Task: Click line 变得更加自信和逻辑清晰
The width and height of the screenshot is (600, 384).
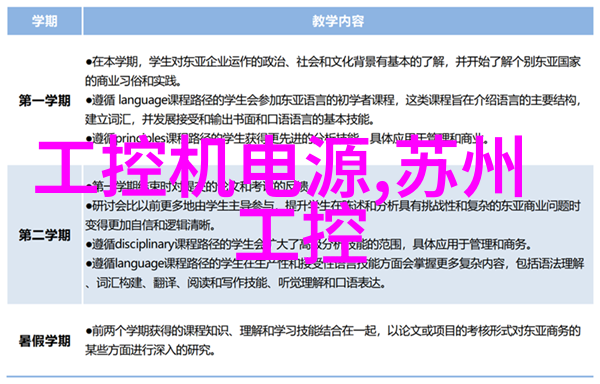Action: click(x=150, y=225)
